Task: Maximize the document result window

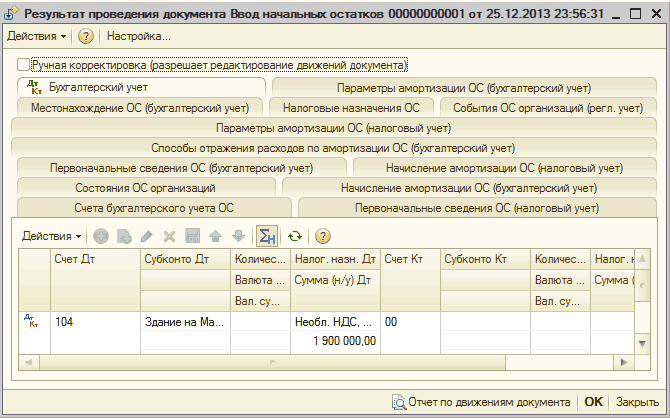Action: tap(635, 14)
